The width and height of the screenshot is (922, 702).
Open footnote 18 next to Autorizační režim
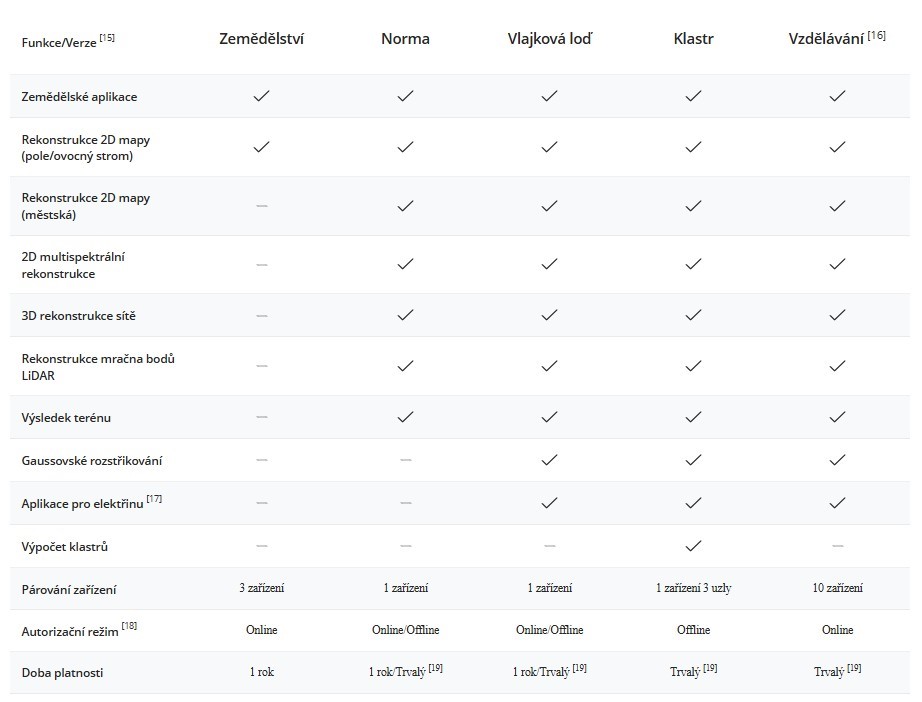click(129, 626)
